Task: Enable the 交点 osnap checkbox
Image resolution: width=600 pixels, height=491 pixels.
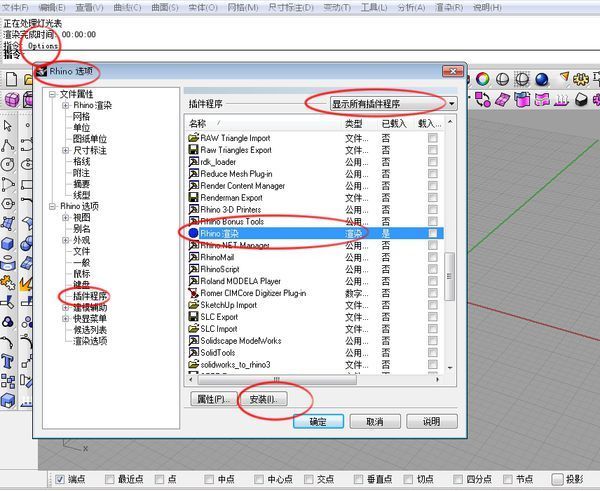Action: [x=308, y=479]
